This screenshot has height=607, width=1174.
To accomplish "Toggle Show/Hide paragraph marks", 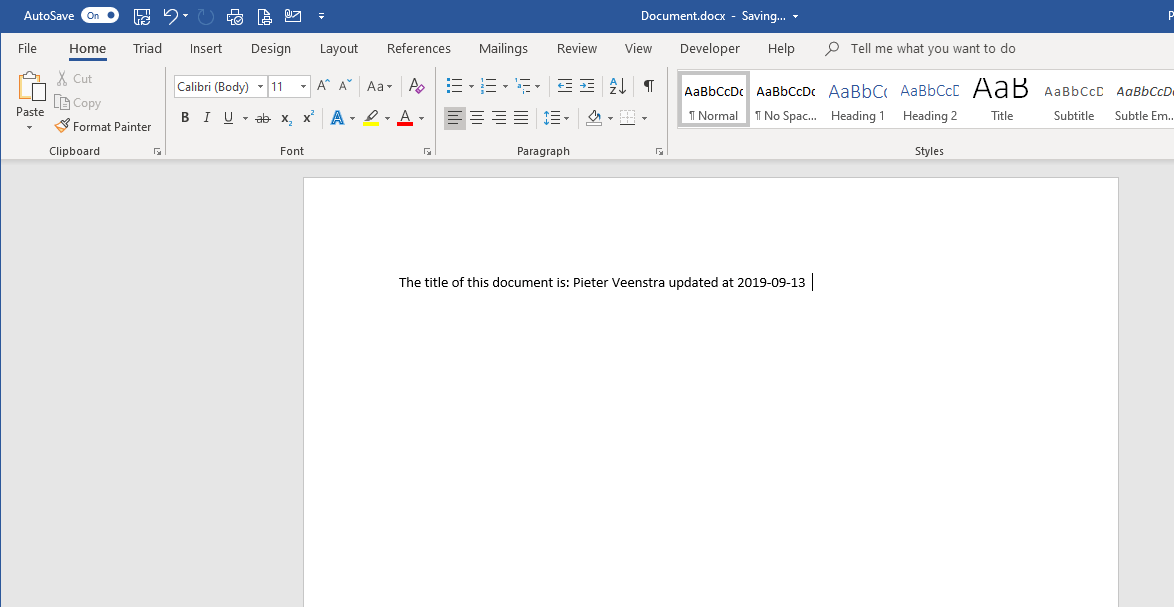I will (x=648, y=86).
